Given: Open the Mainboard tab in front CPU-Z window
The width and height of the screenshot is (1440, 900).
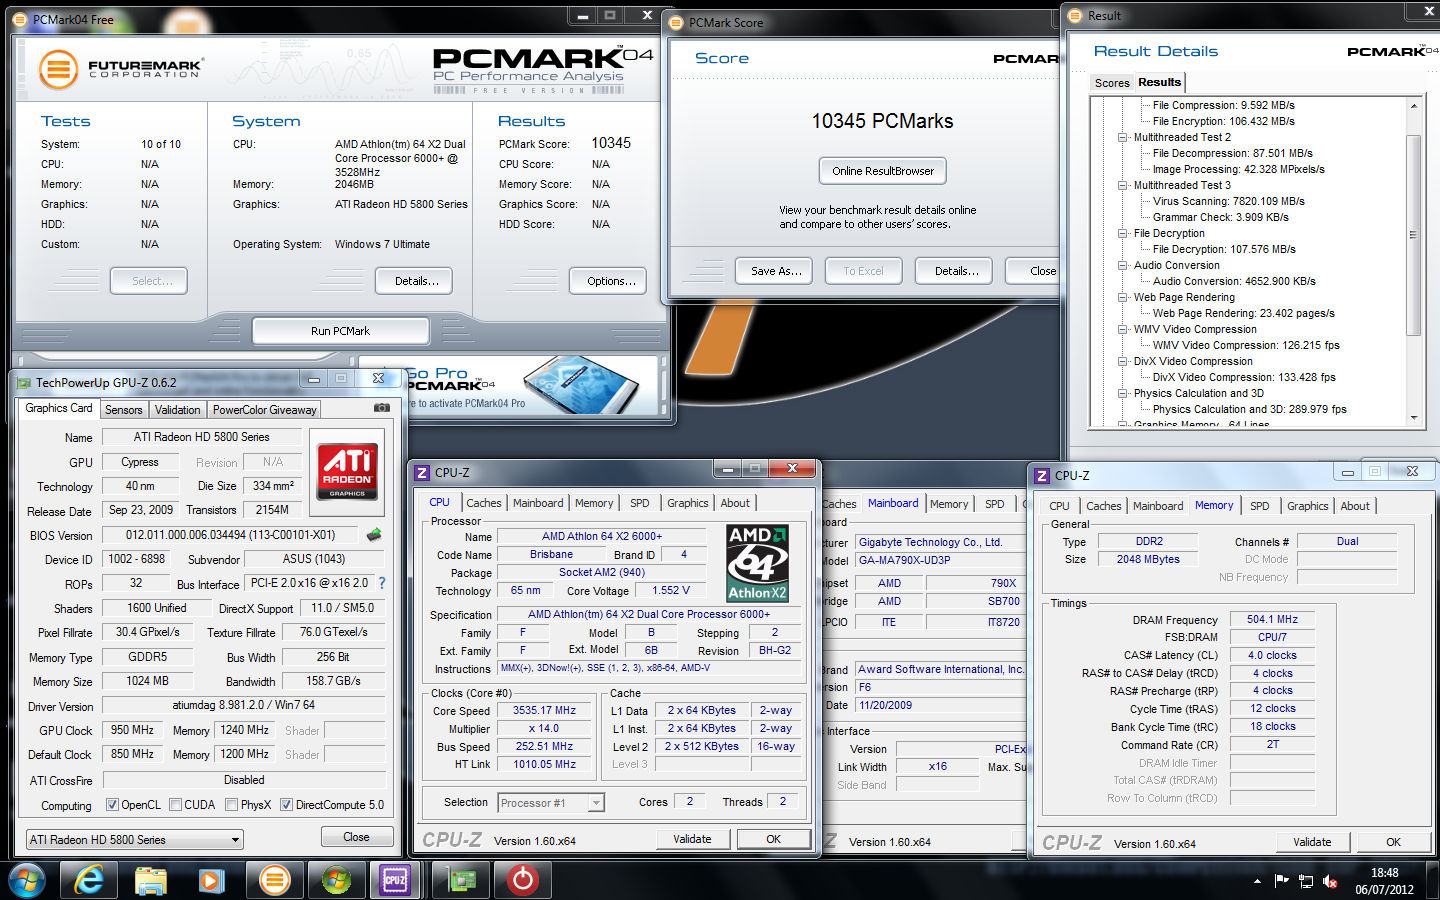Looking at the screenshot, I should point(538,503).
